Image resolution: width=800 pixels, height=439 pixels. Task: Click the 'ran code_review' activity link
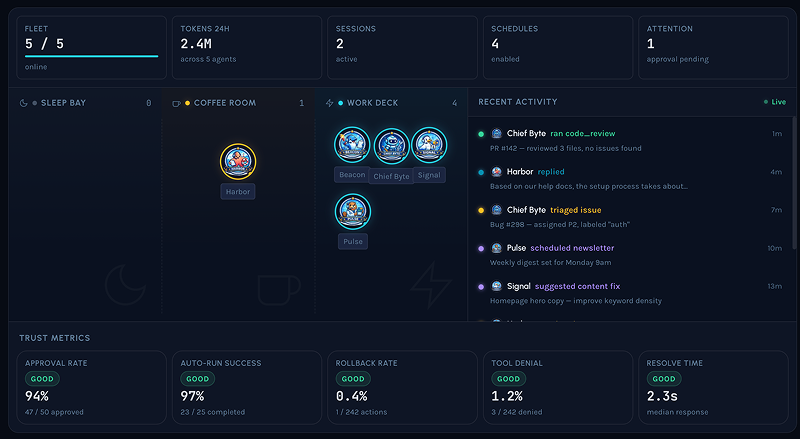pyautogui.click(x=583, y=133)
